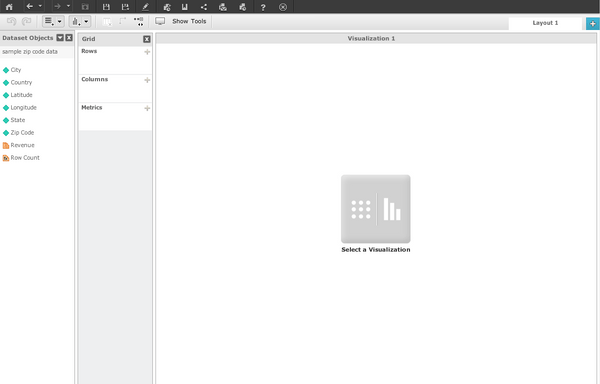Click the export-with-clock icon next to the pencil
Viewport: 600px width, 384px height.
pyautogui.click(x=167, y=7)
